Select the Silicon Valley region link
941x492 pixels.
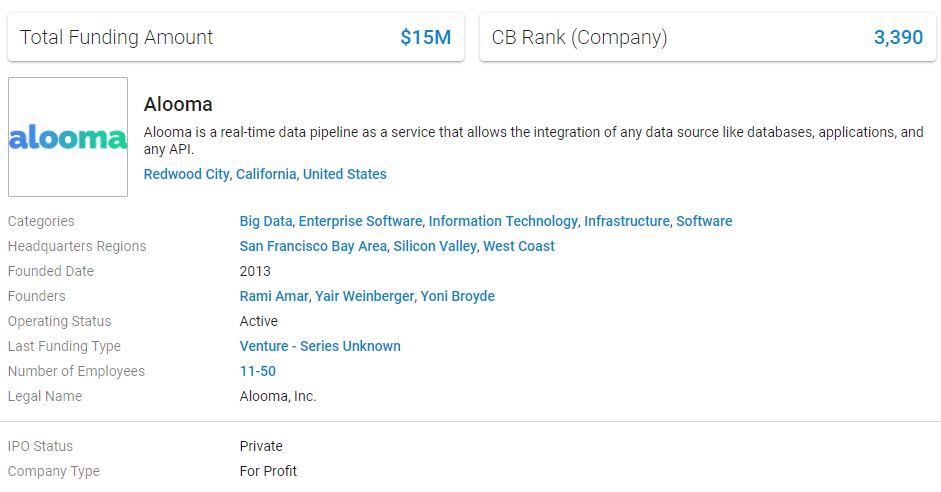pos(435,246)
